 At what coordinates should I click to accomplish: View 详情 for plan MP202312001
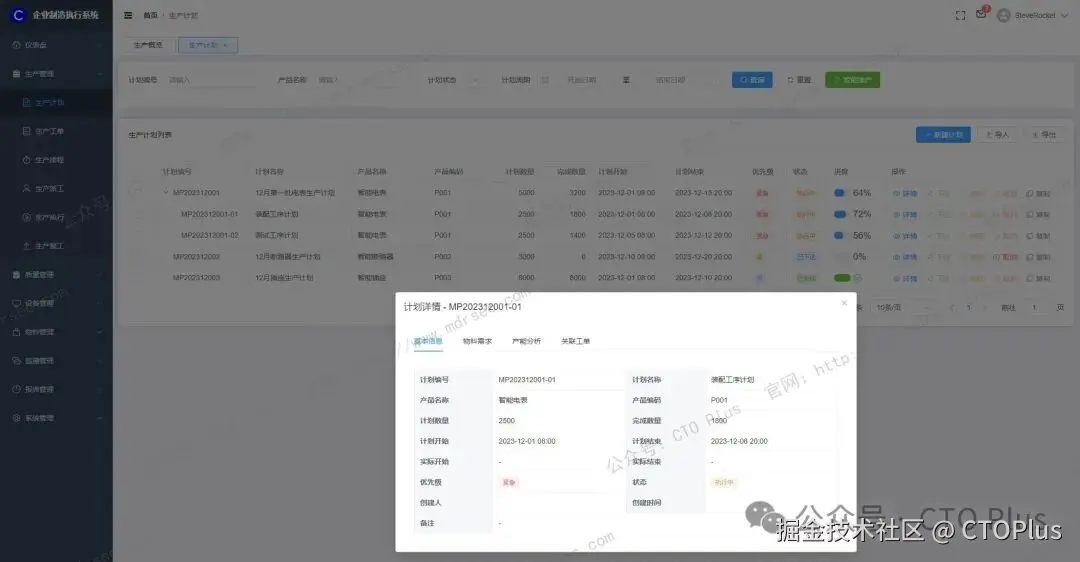(905, 194)
